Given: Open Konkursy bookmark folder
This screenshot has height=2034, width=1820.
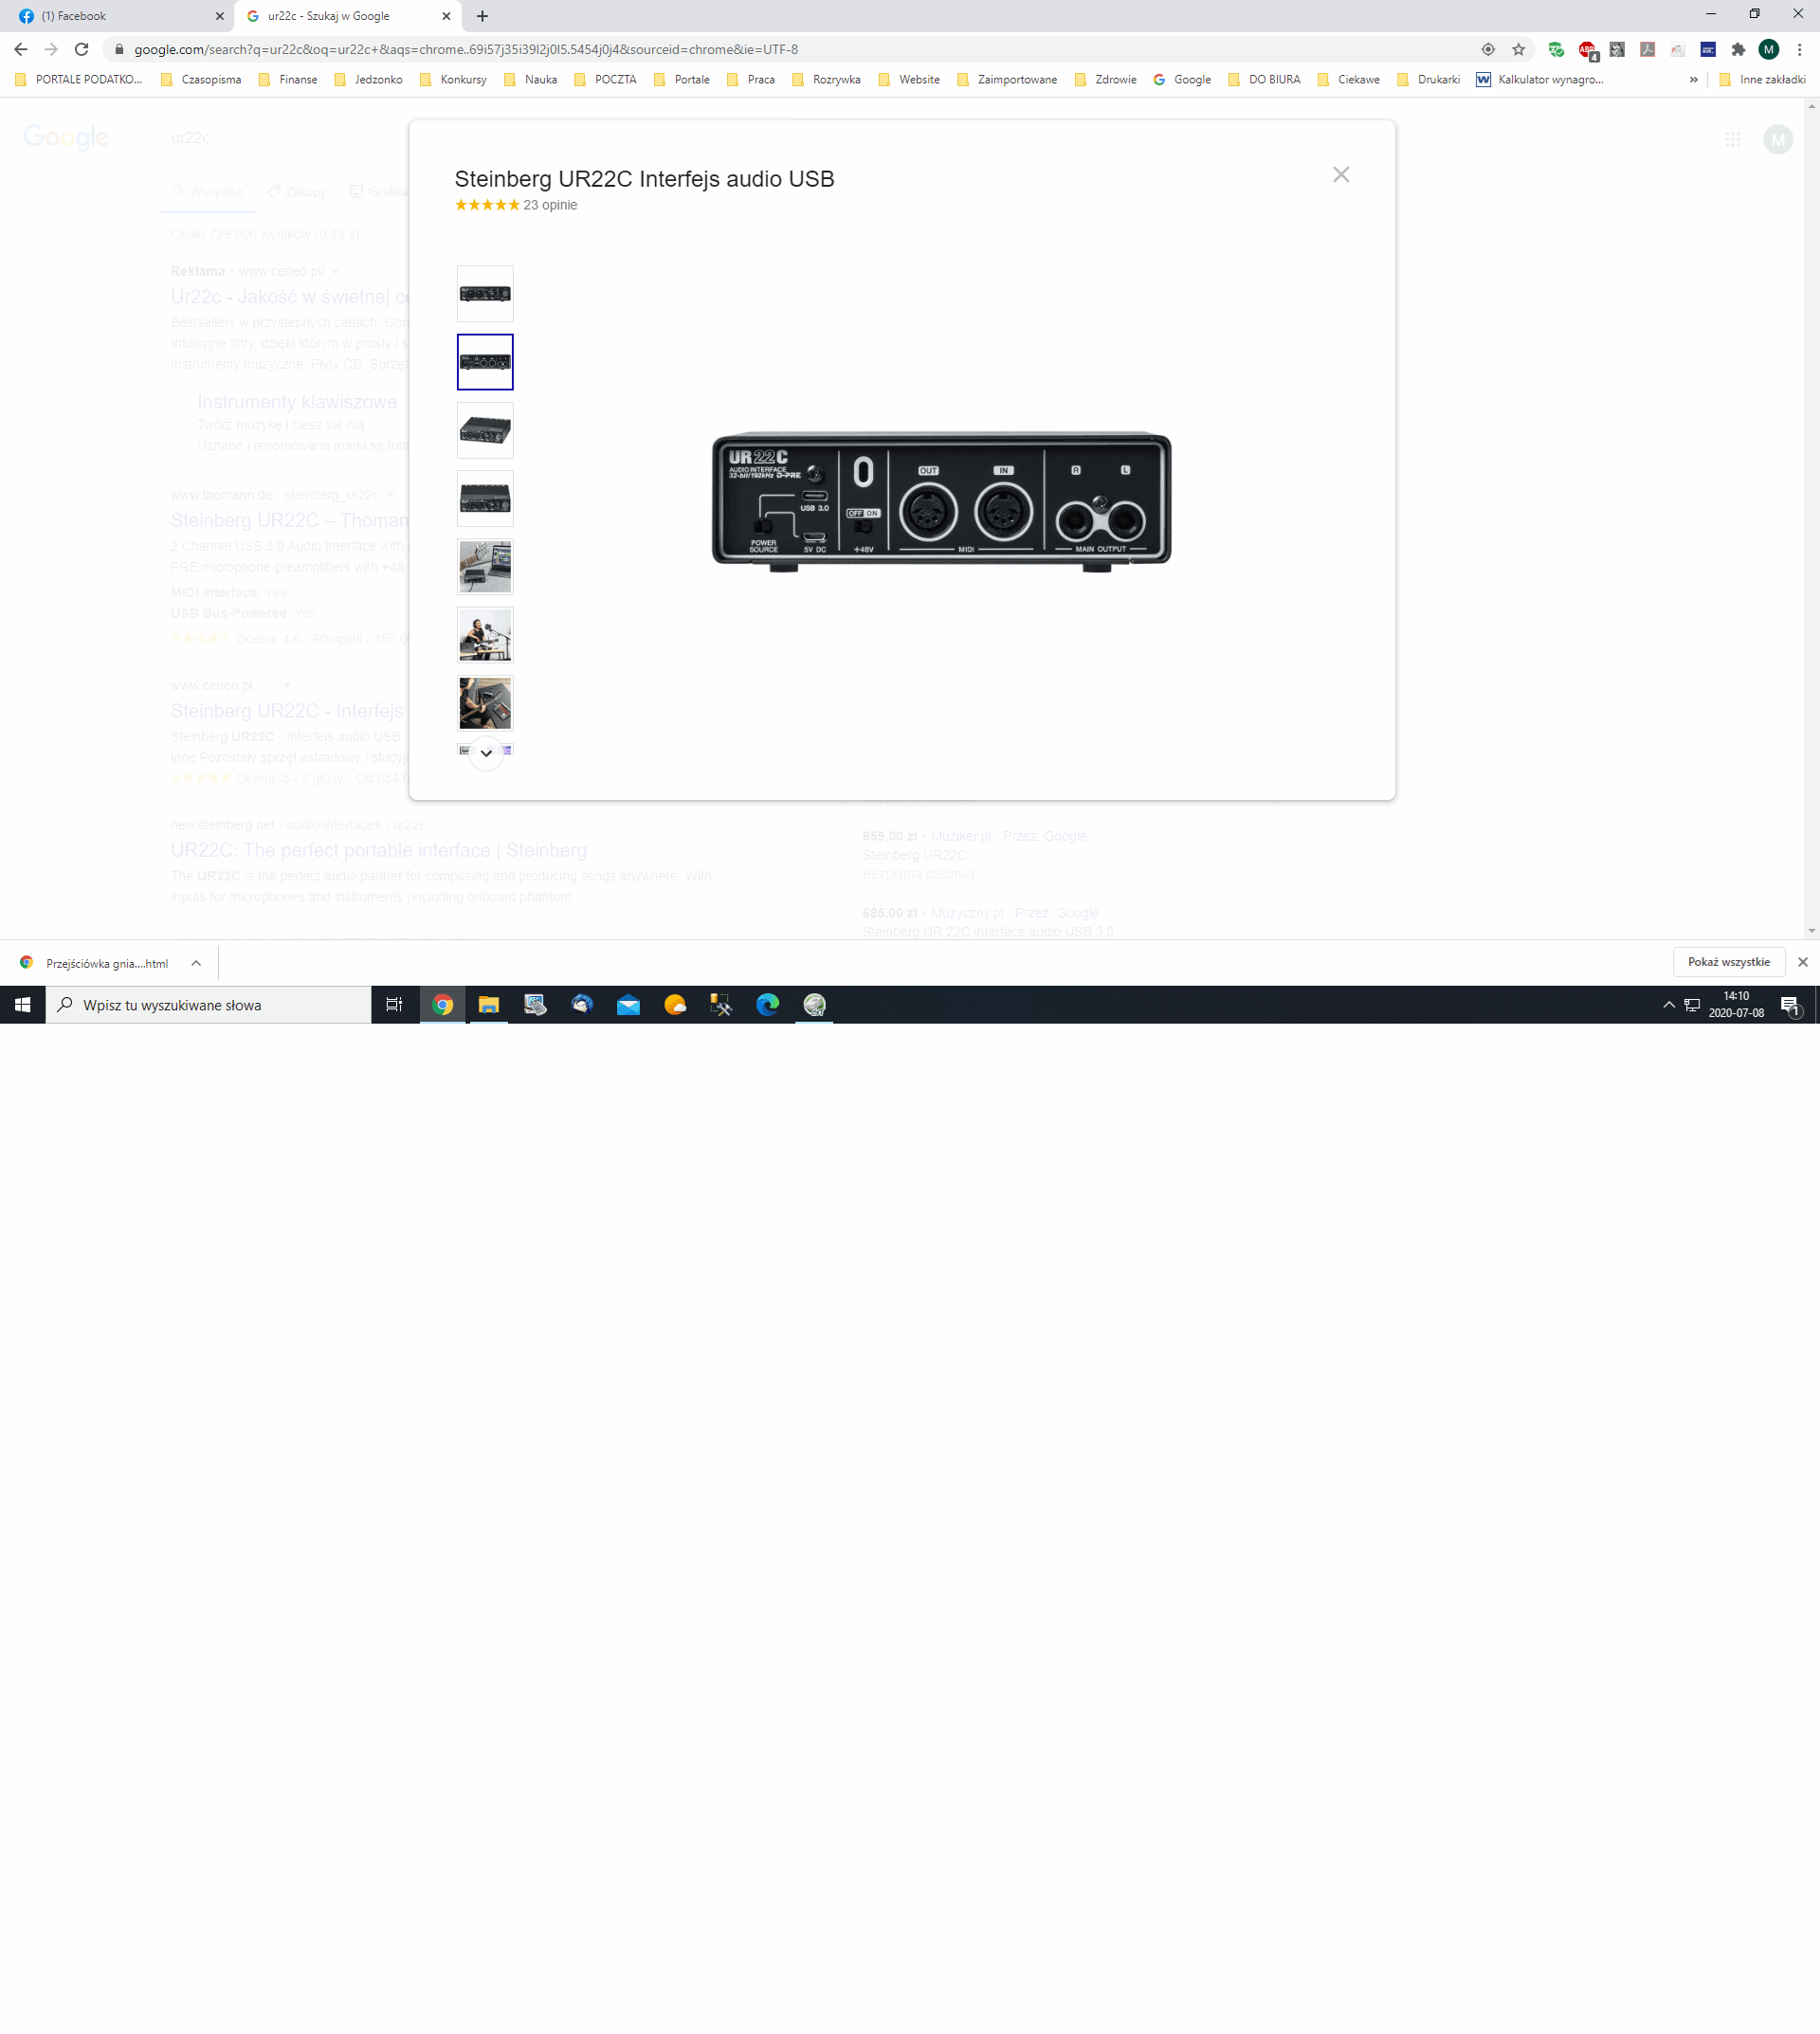Looking at the screenshot, I should pos(453,80).
